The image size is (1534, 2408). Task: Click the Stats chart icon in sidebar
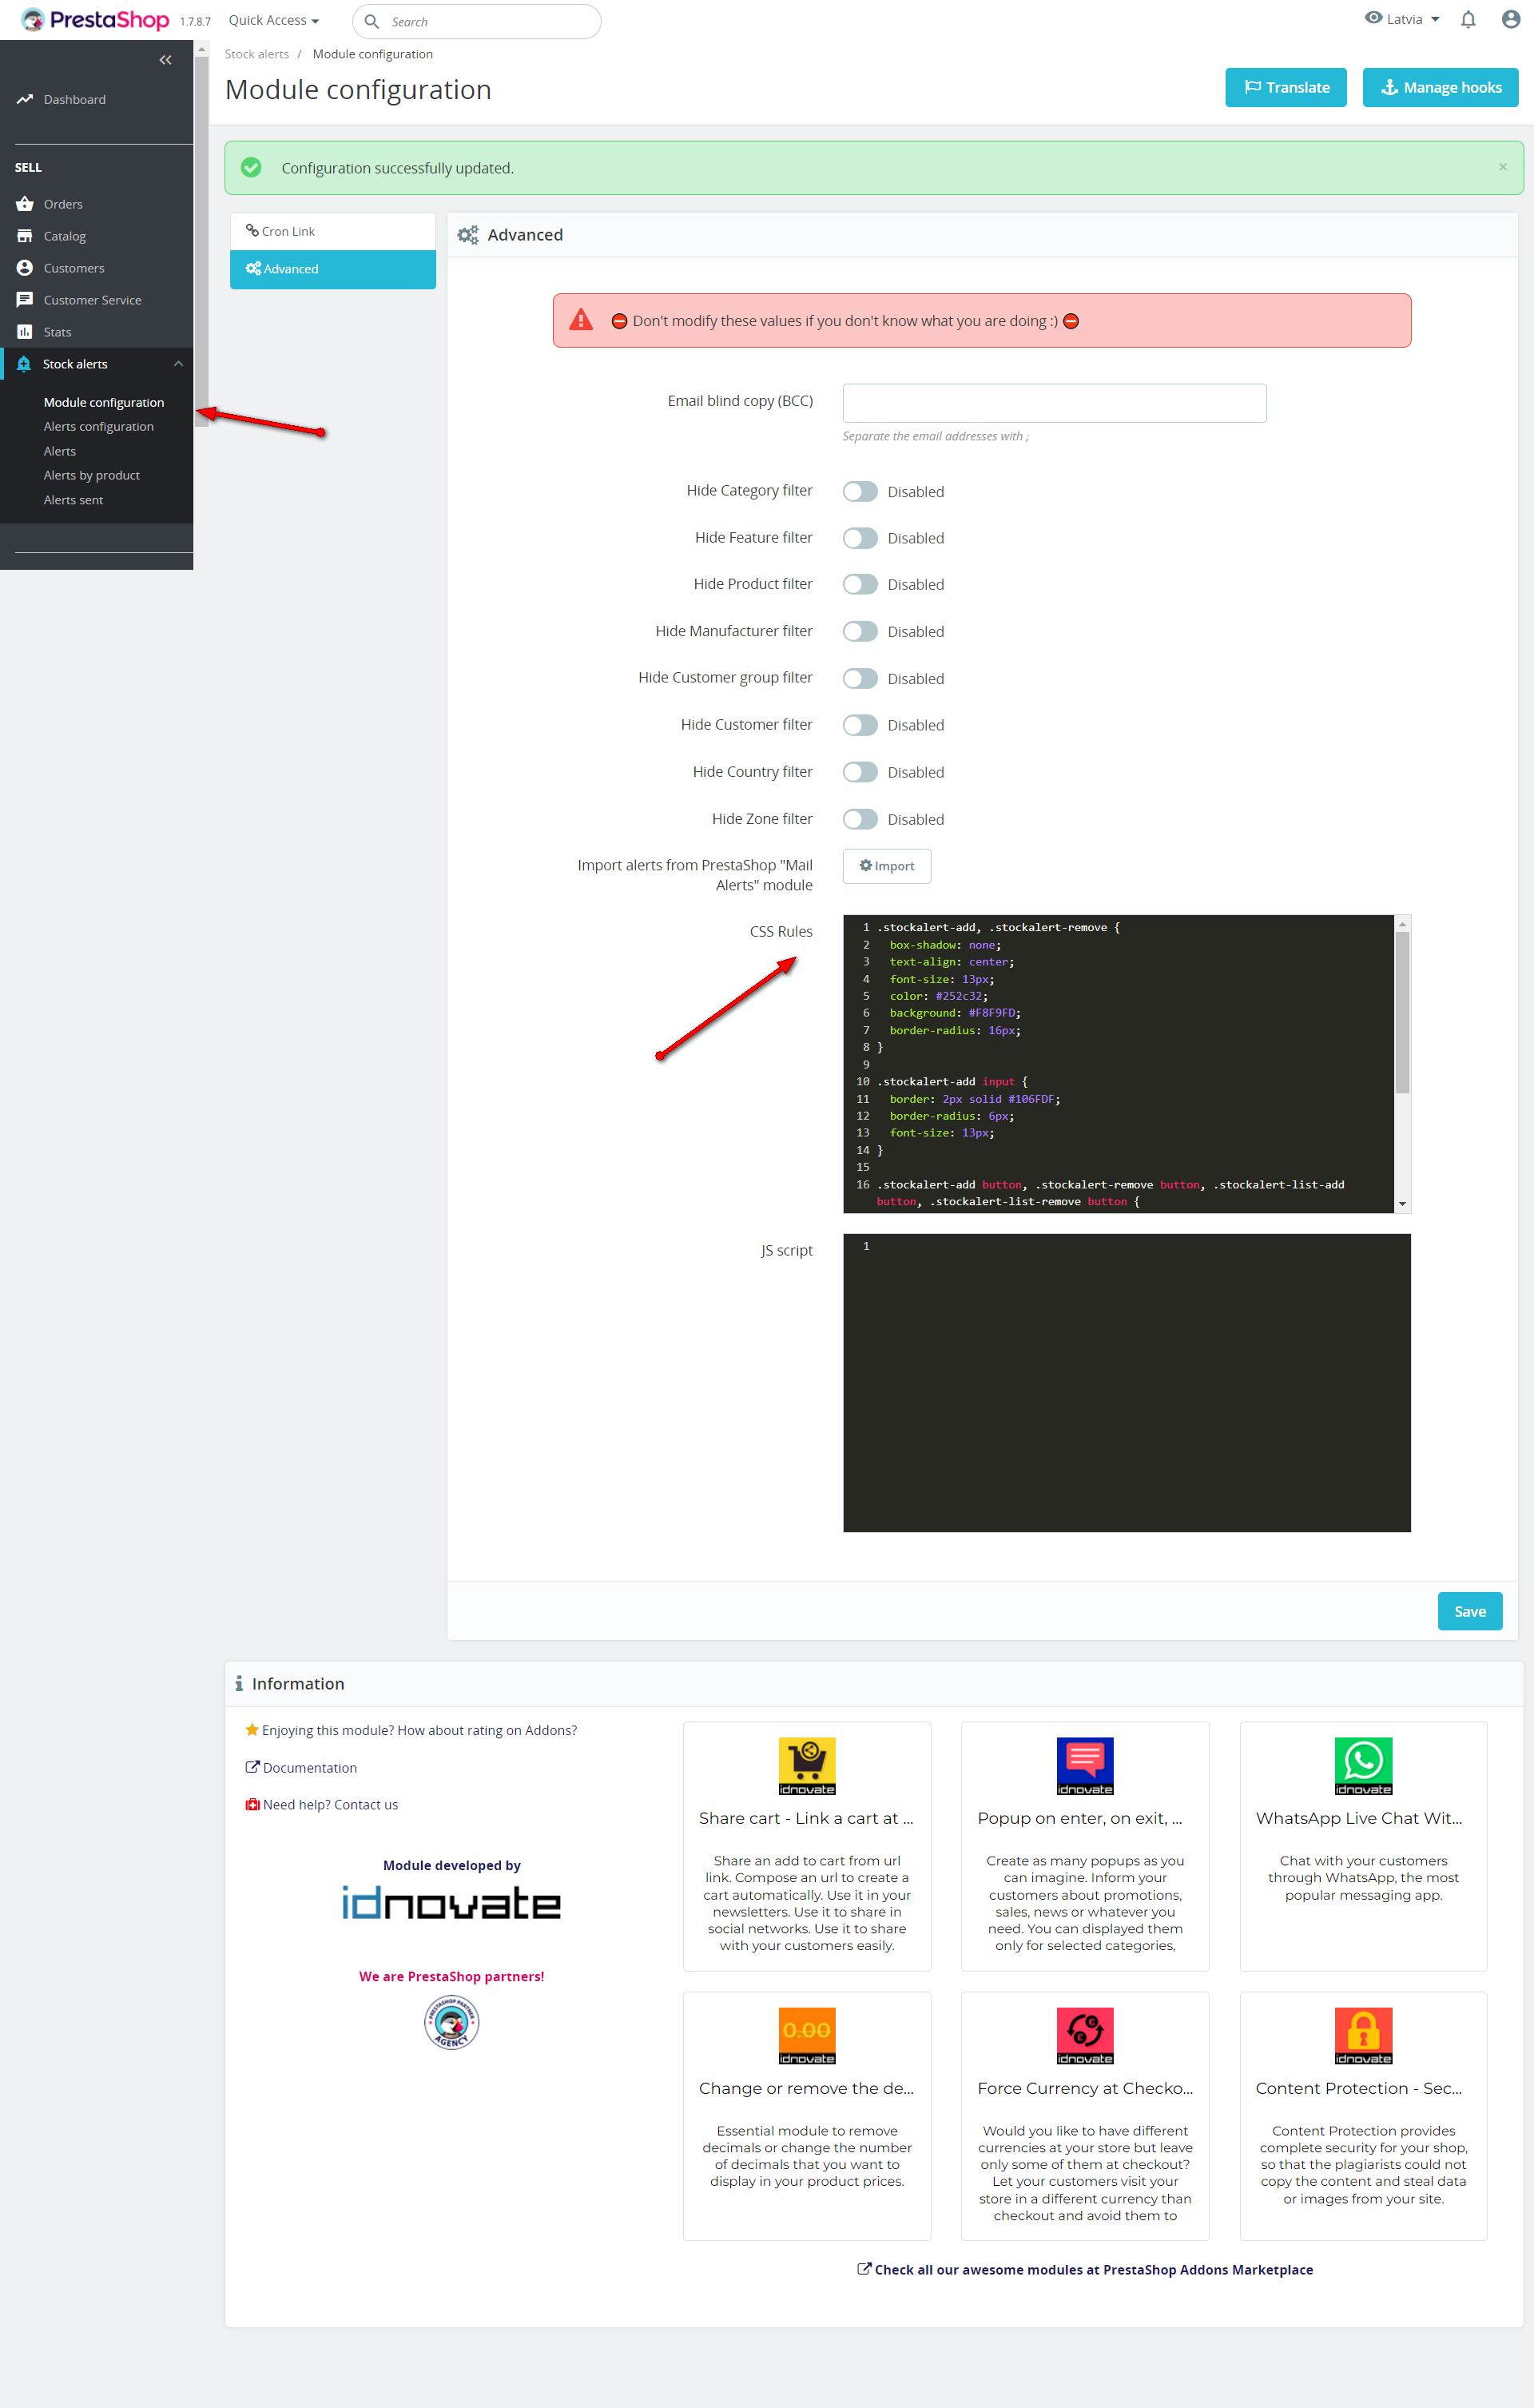[25, 332]
